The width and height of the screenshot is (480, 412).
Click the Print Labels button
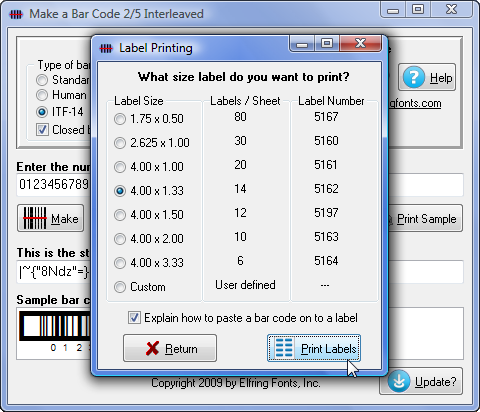tap(314, 348)
